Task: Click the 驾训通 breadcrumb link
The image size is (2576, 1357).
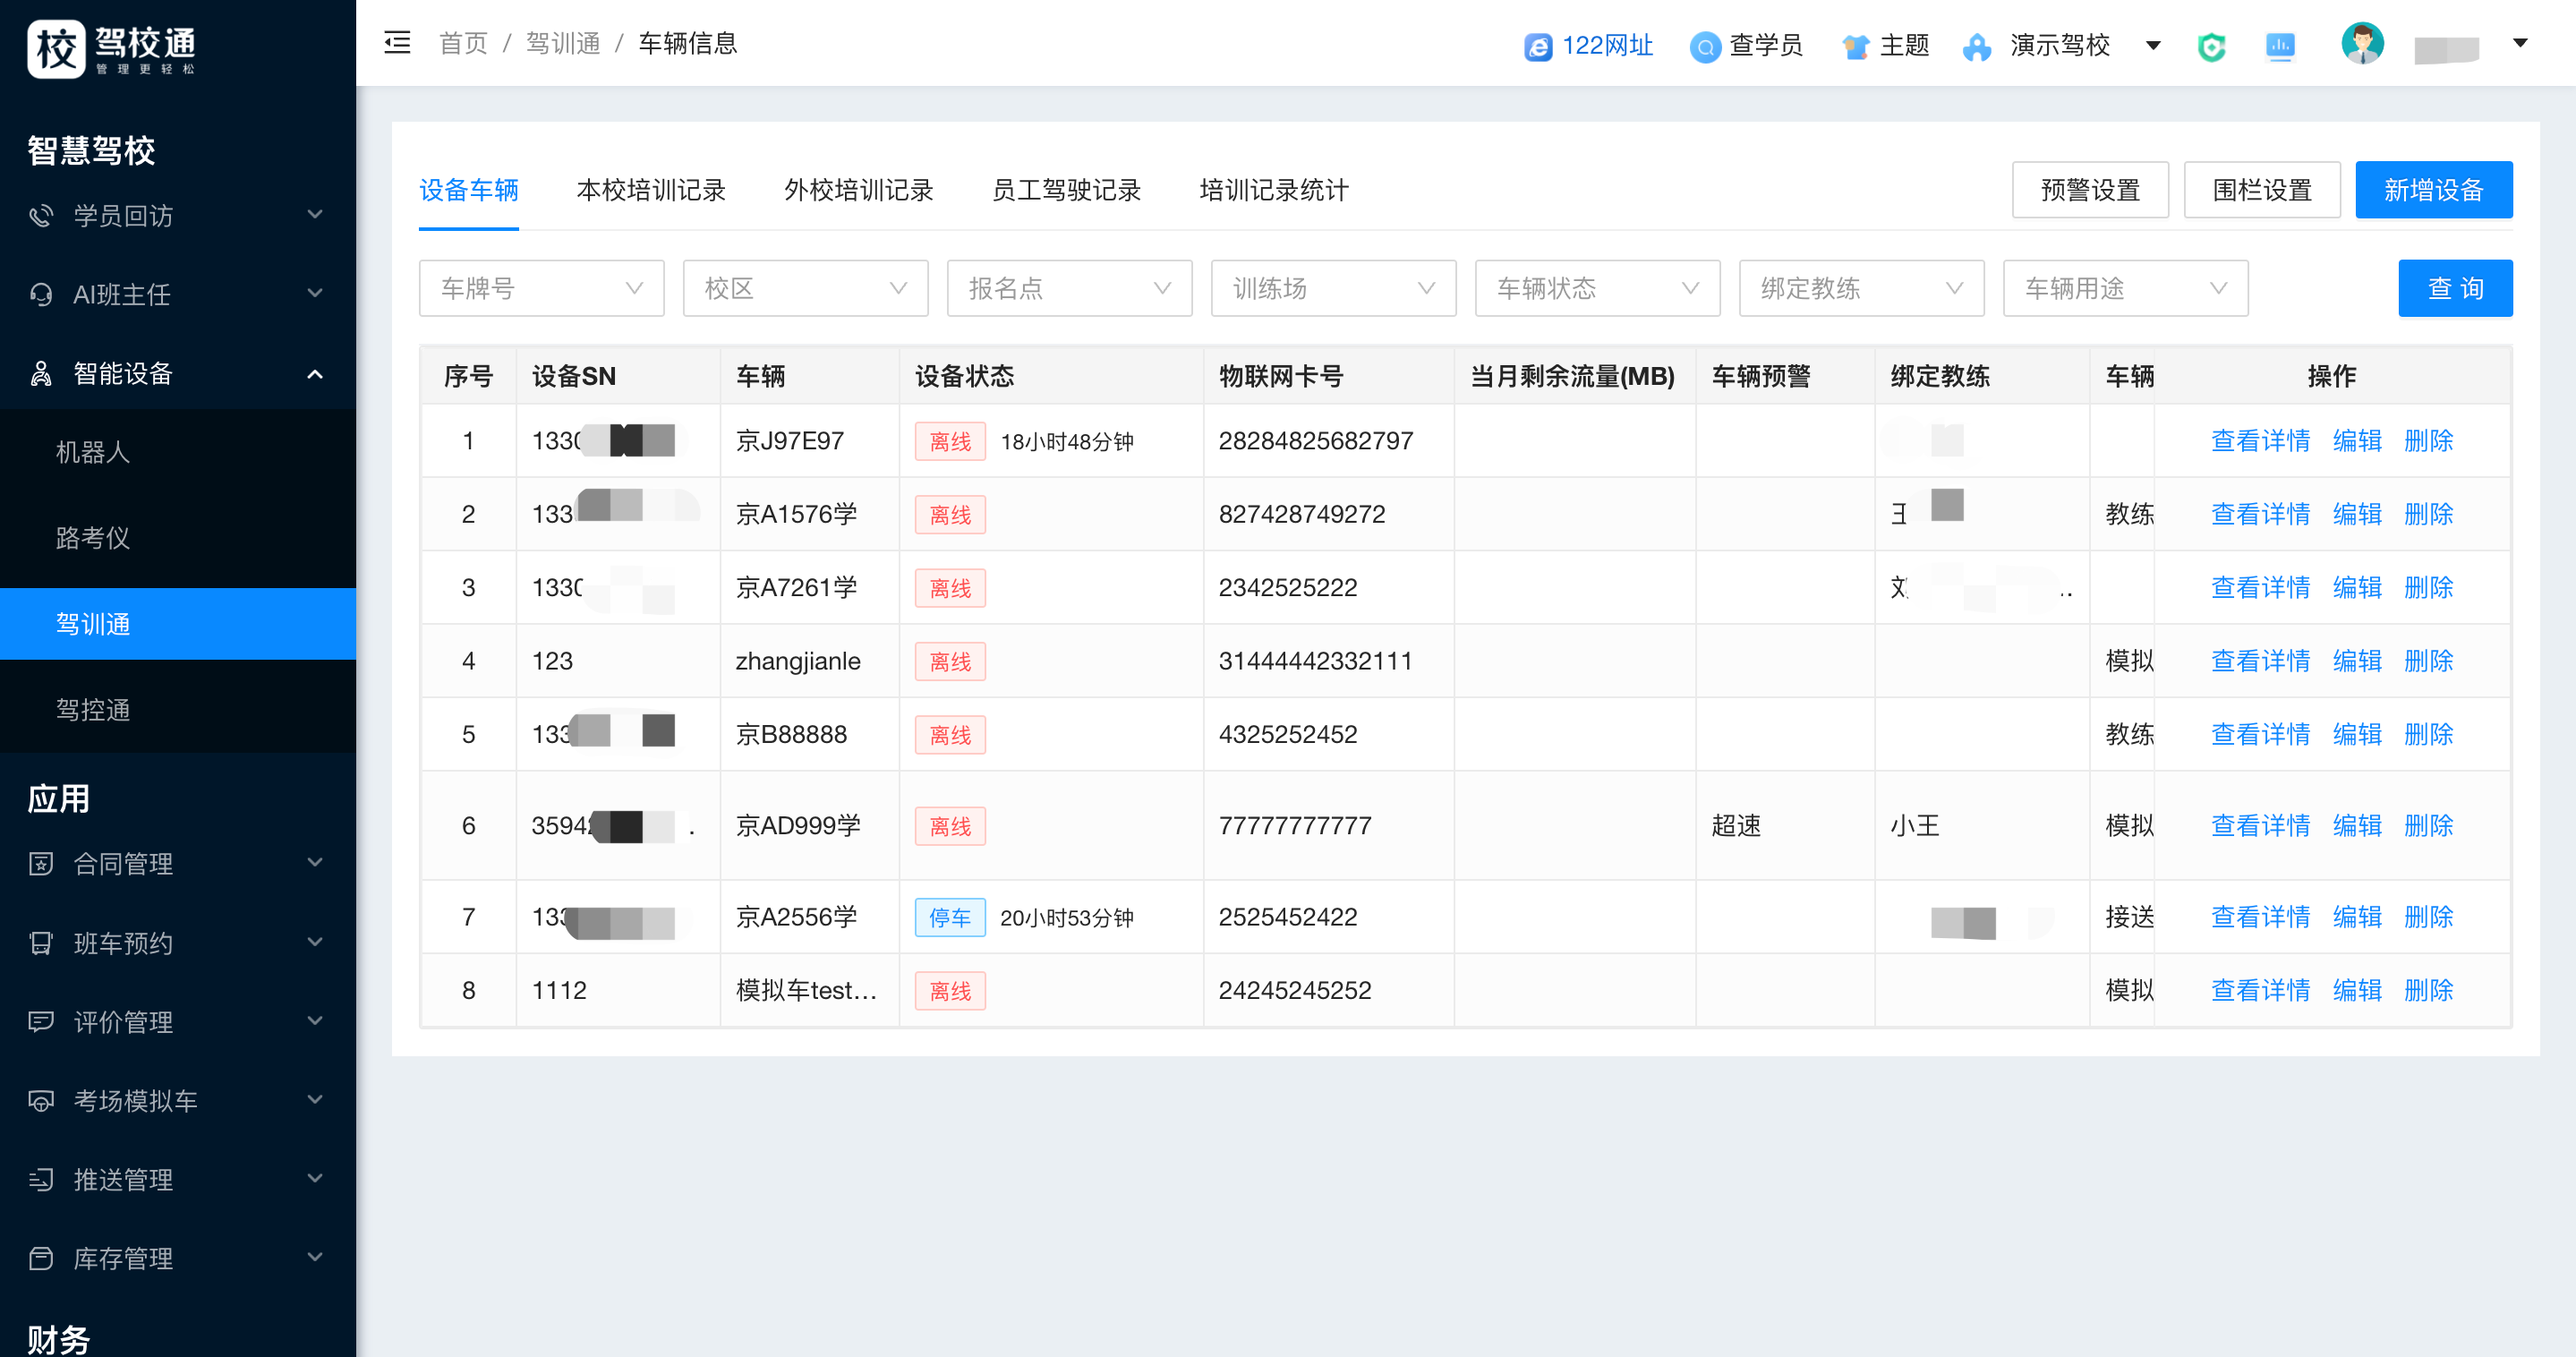Action: click(563, 43)
